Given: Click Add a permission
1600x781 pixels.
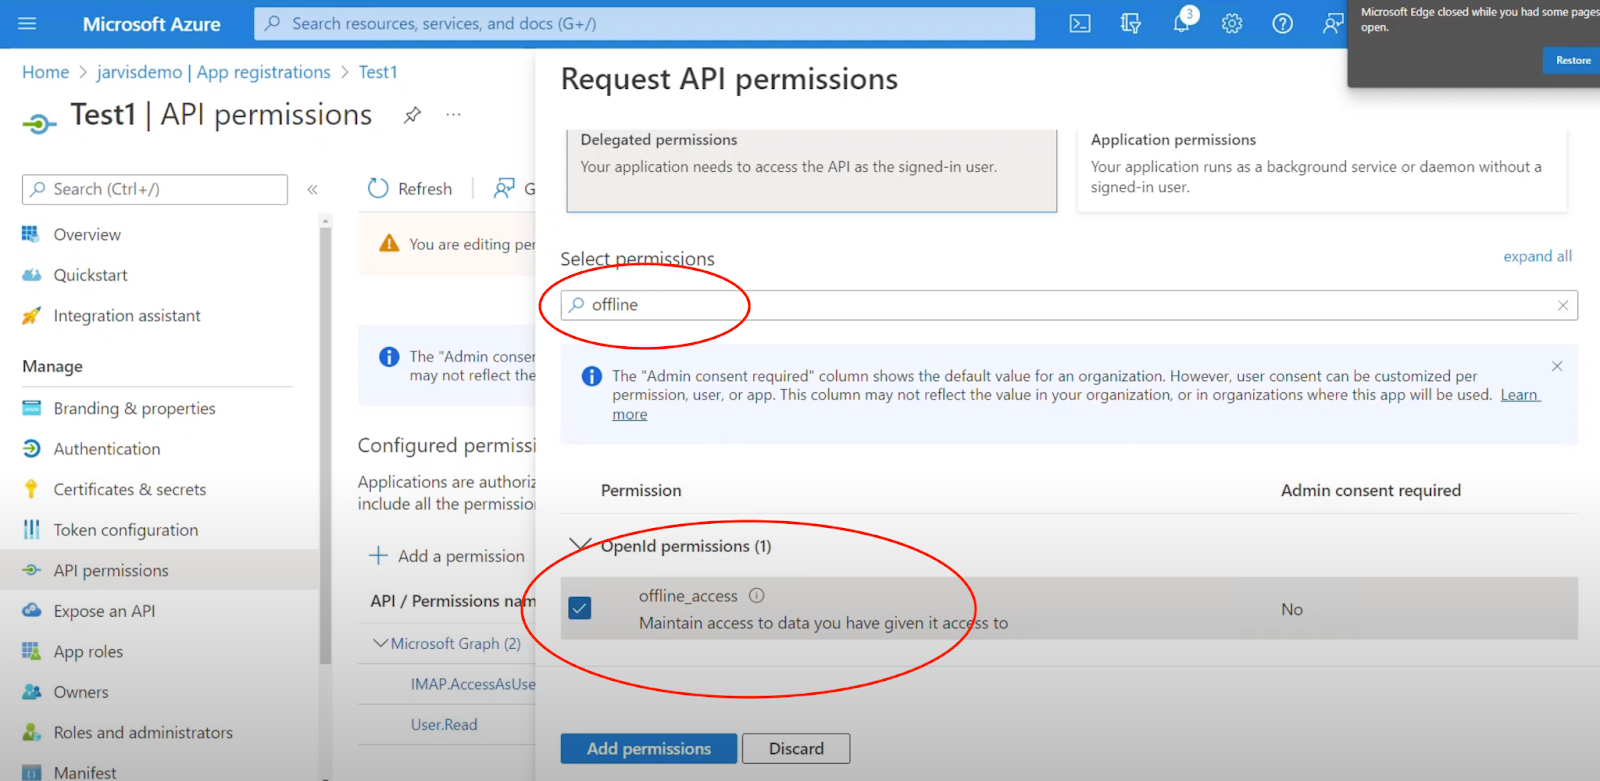Looking at the screenshot, I should tap(447, 556).
